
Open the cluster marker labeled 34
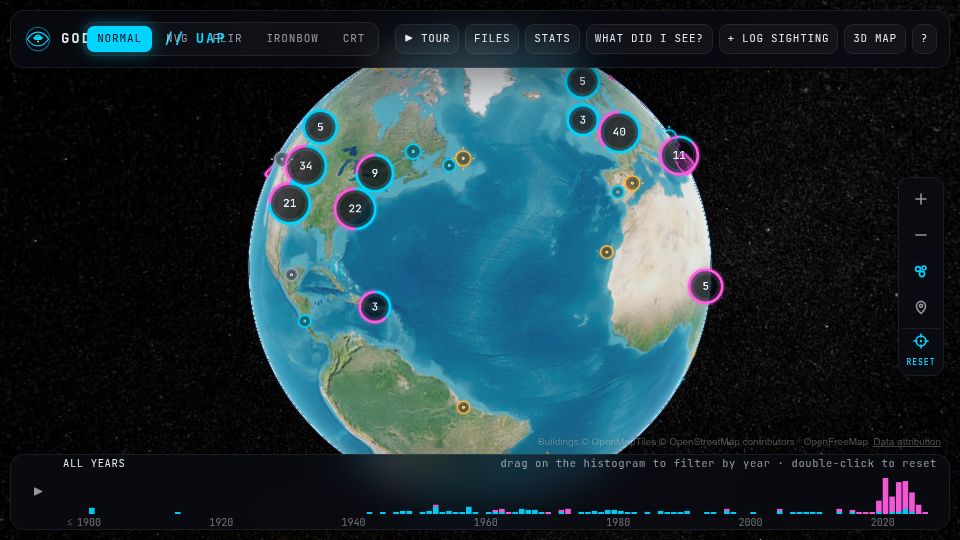click(306, 165)
